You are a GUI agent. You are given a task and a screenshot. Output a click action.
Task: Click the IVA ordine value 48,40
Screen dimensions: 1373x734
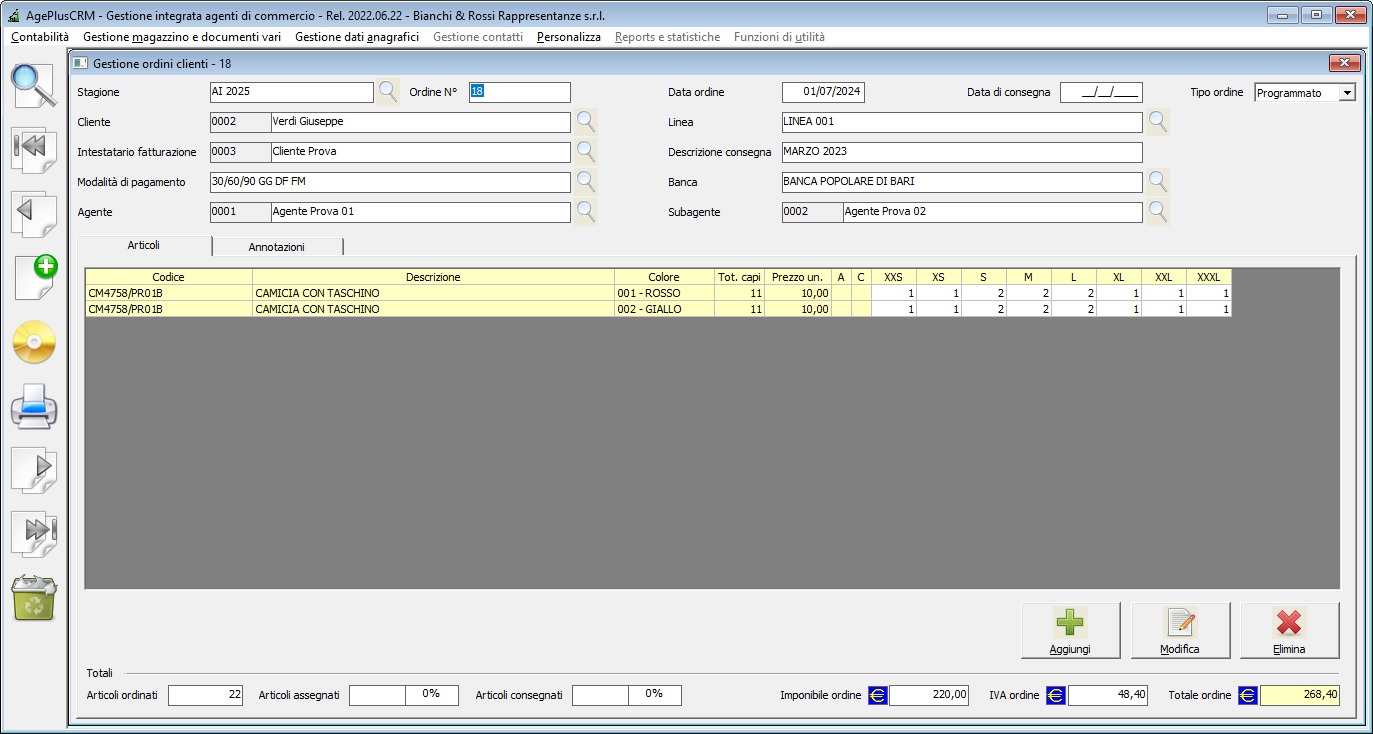pos(1108,695)
